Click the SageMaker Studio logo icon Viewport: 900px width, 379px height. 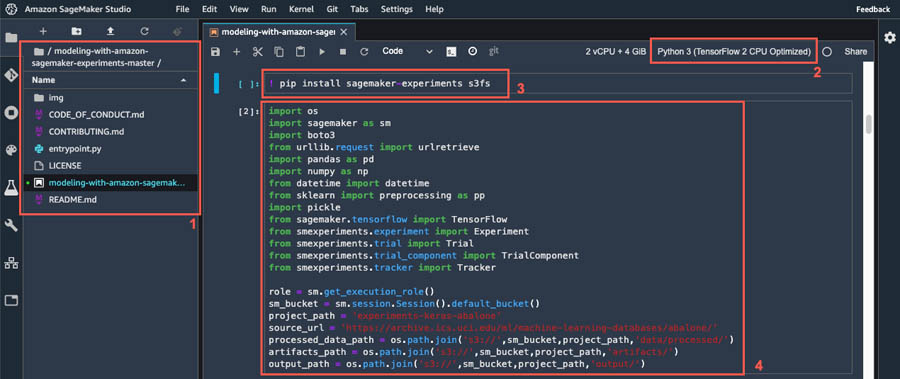coord(11,9)
